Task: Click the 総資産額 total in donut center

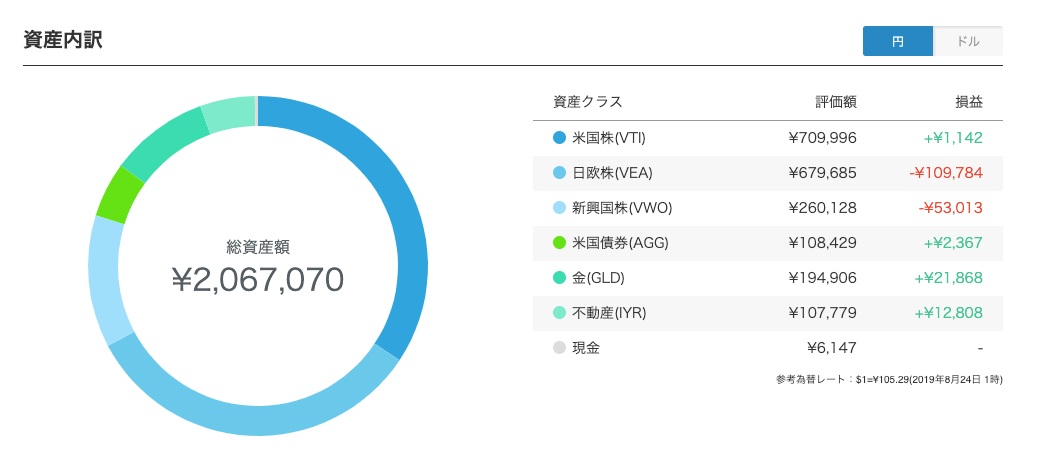Action: click(258, 278)
